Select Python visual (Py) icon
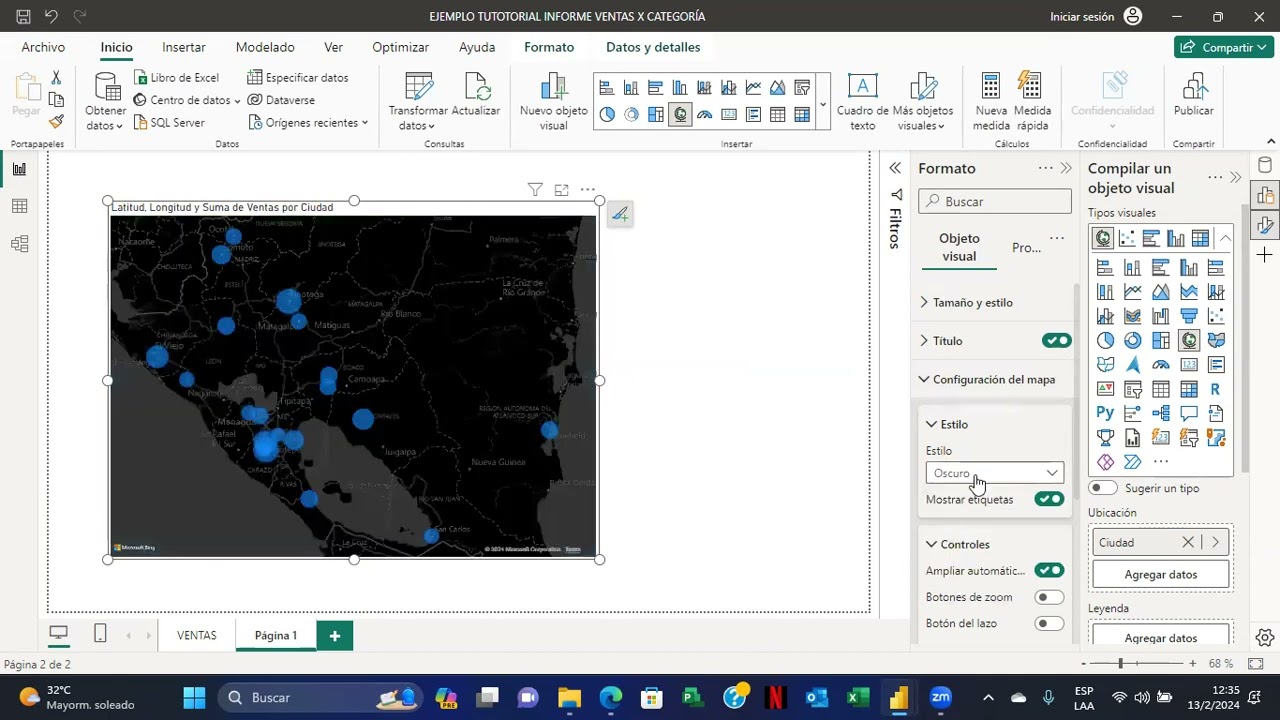Image resolution: width=1280 pixels, height=720 pixels. (1105, 413)
